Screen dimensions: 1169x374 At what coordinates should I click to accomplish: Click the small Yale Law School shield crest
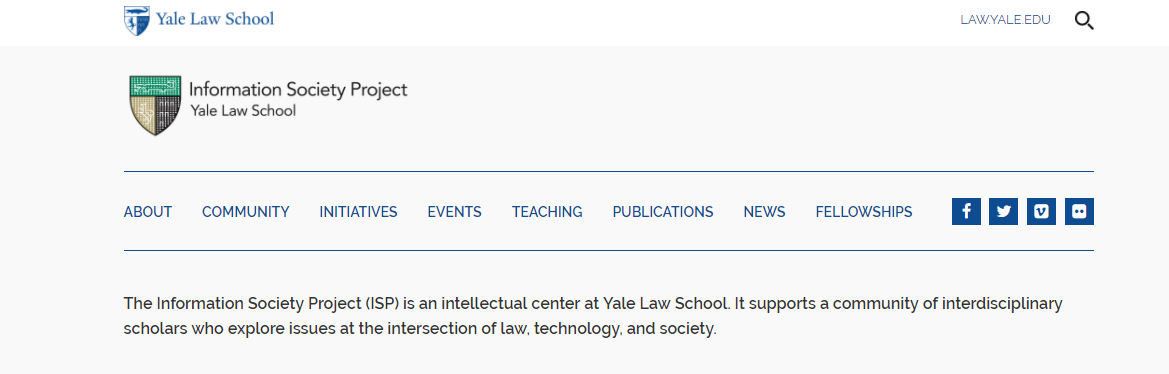point(137,20)
